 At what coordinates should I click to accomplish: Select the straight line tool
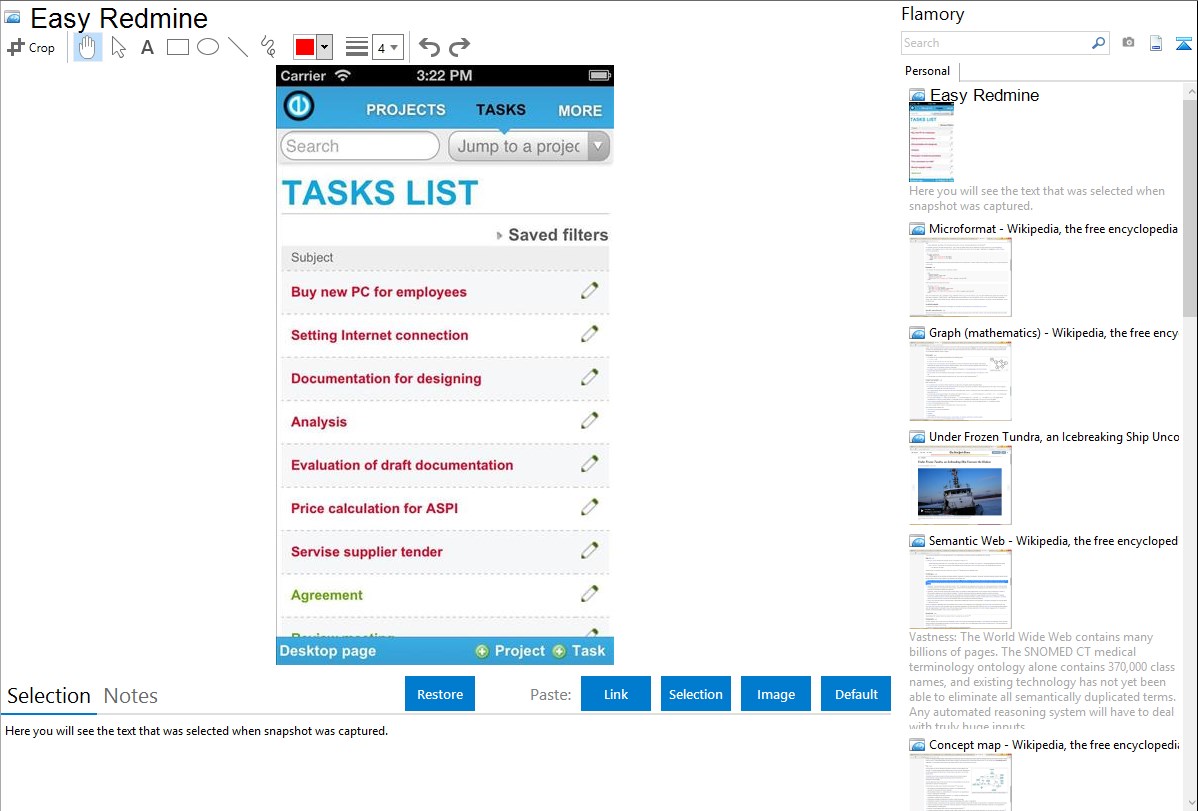238,47
